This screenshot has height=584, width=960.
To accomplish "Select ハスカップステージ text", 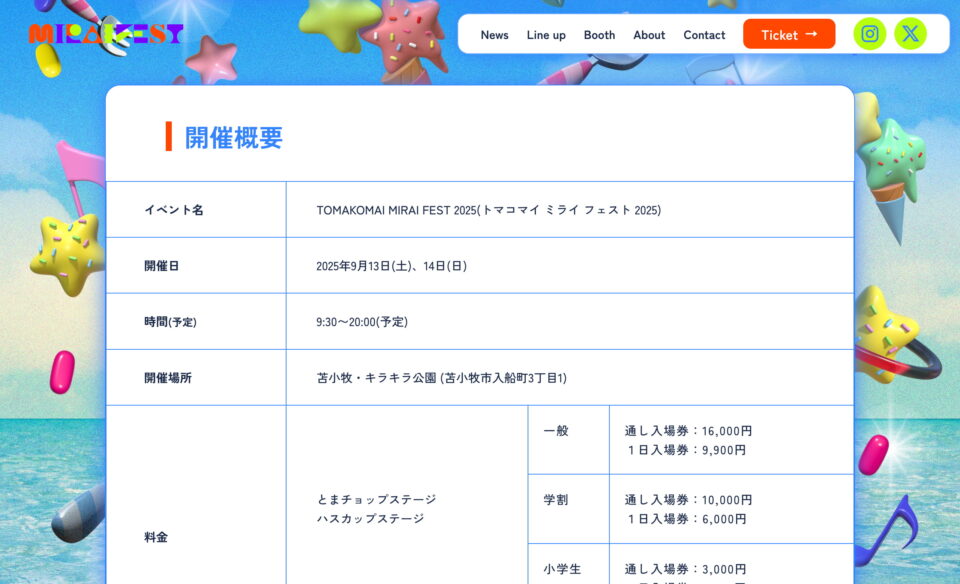I will (x=370, y=518).
